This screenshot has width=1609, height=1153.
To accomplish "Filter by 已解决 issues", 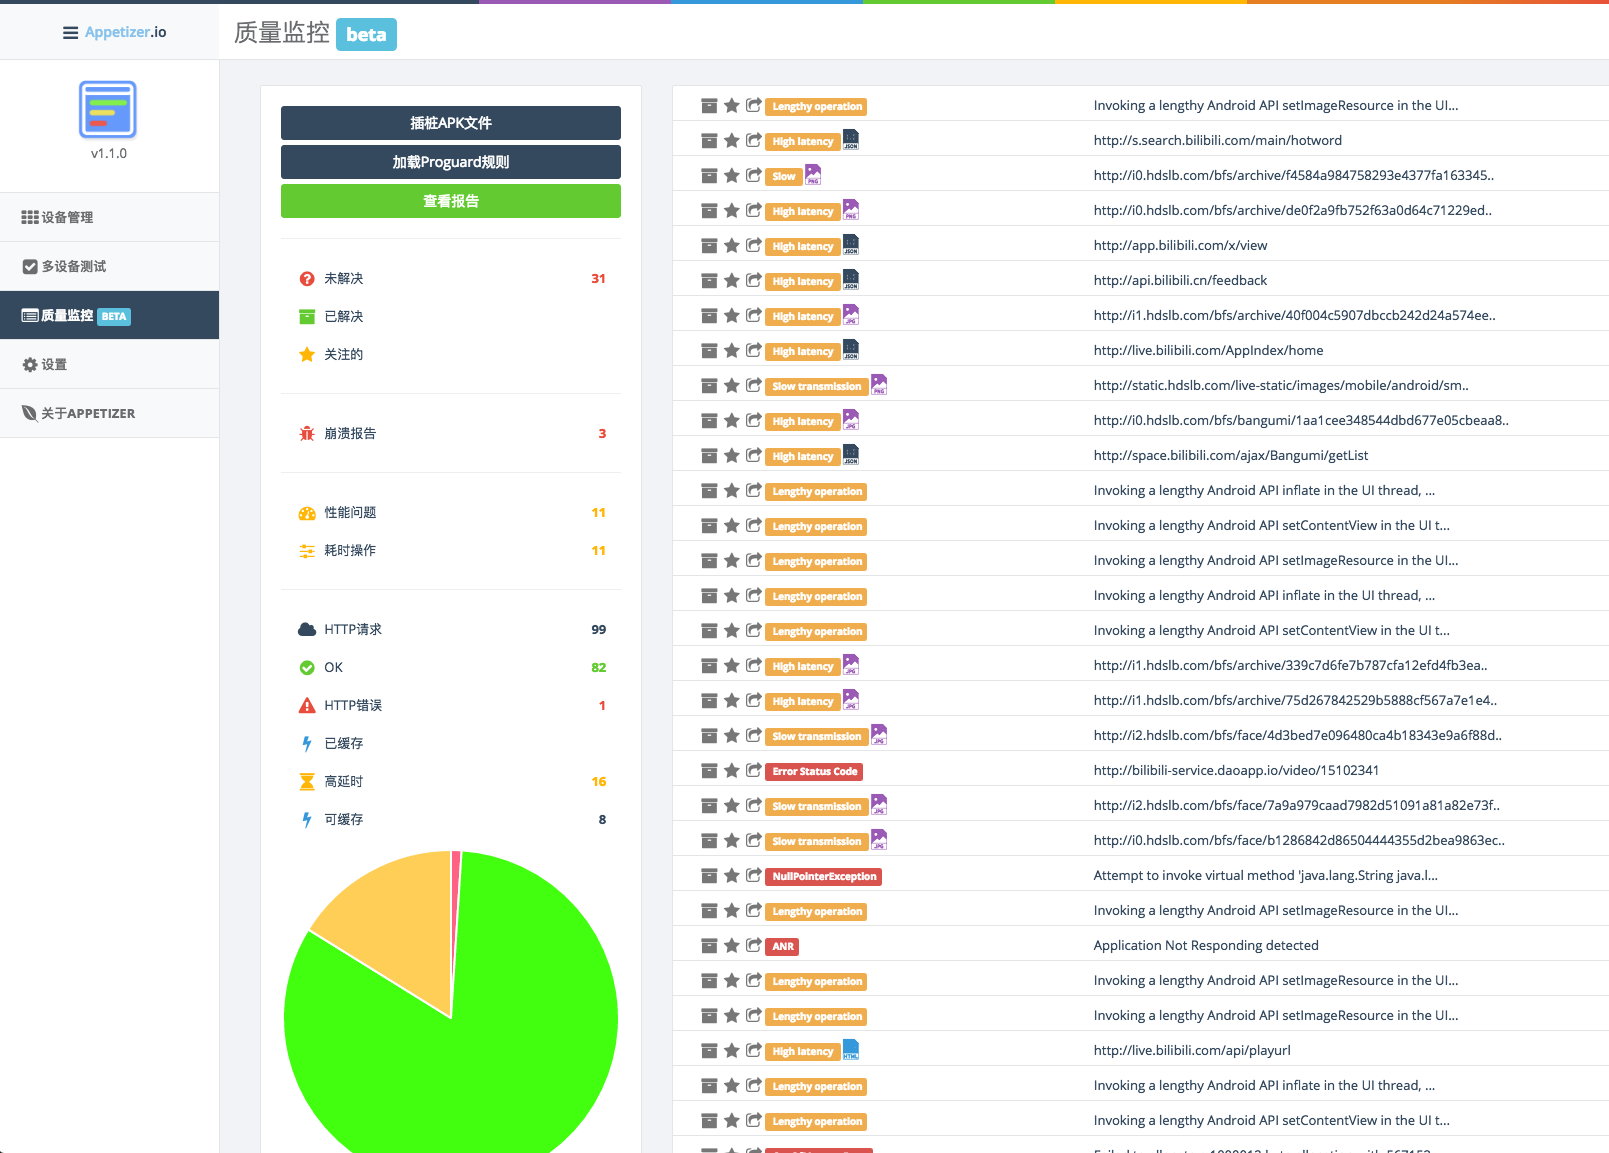I will click(x=451, y=316).
